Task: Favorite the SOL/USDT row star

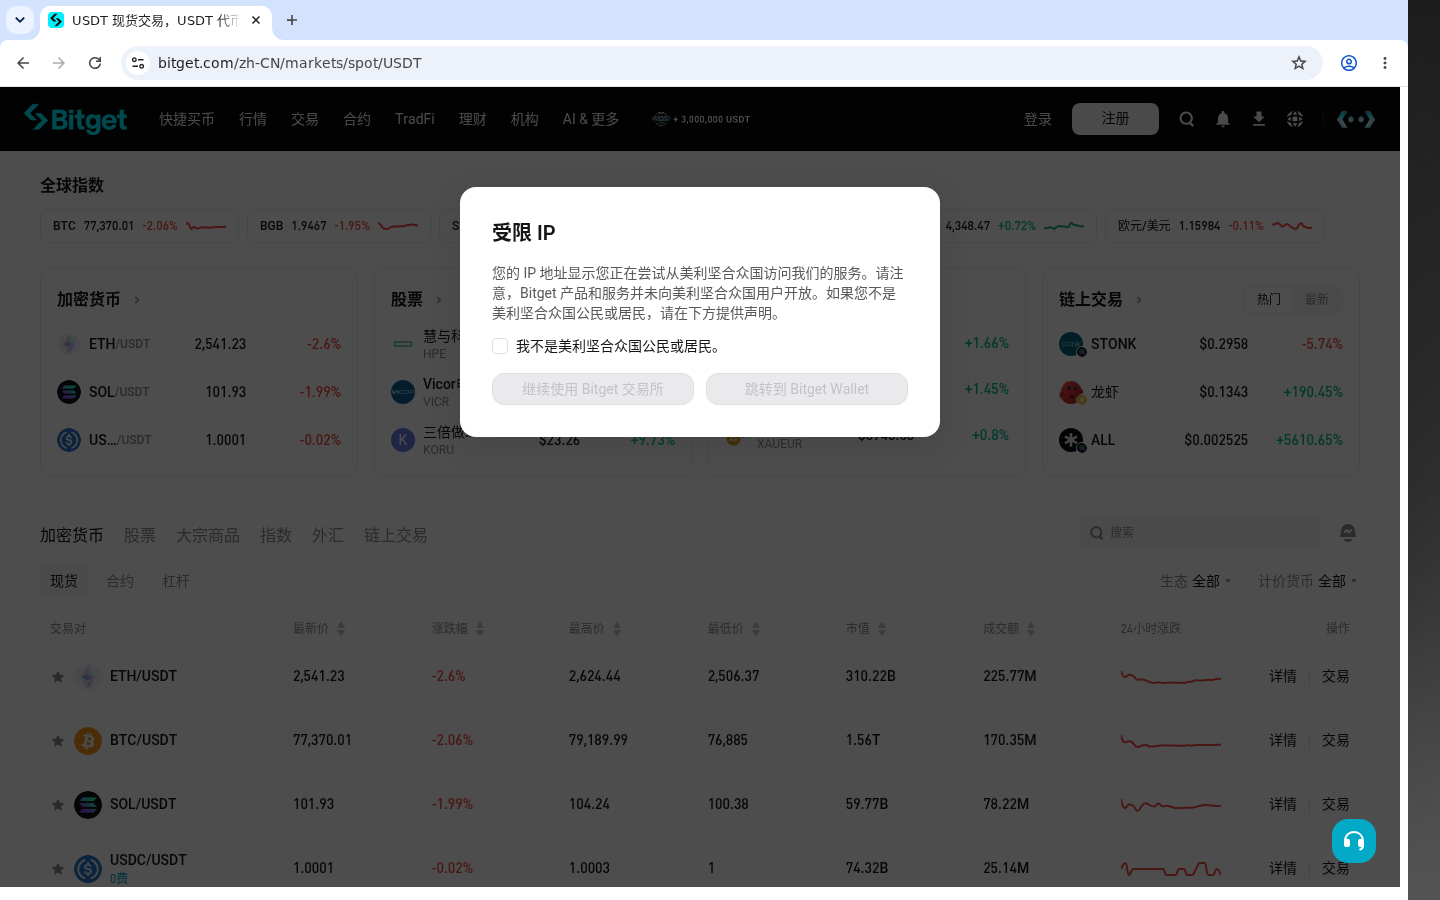Action: pyautogui.click(x=58, y=805)
